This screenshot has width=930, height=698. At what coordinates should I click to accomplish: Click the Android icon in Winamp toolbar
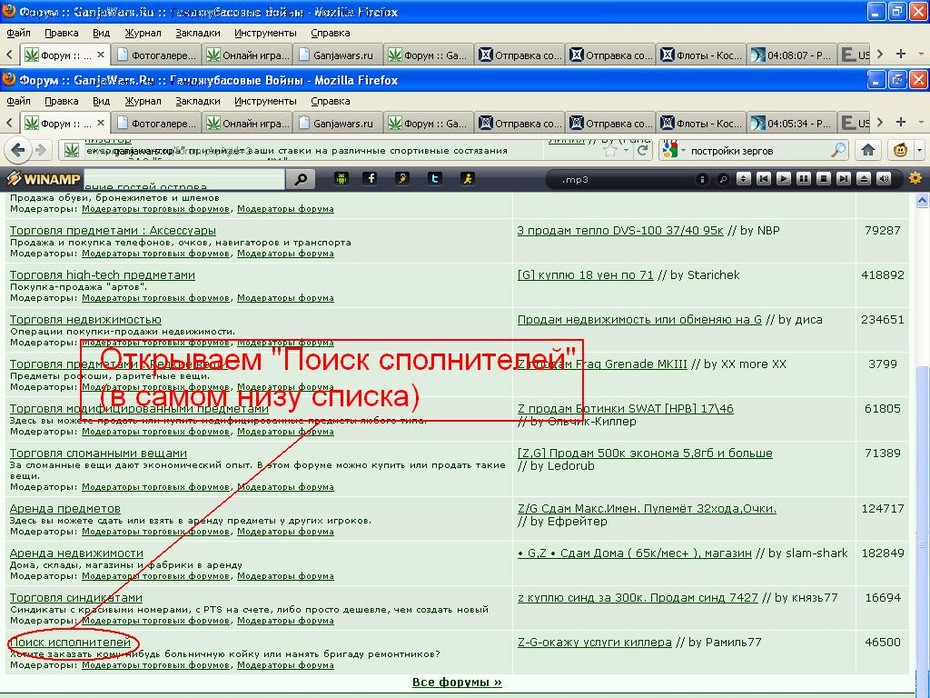[341, 179]
